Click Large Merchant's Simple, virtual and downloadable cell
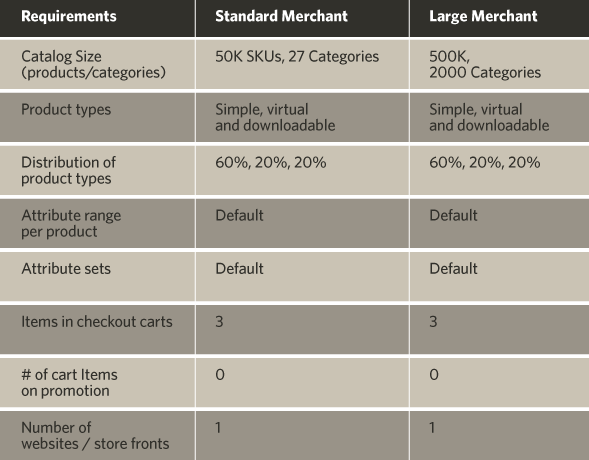This screenshot has width=589, height=460. tap(489, 117)
